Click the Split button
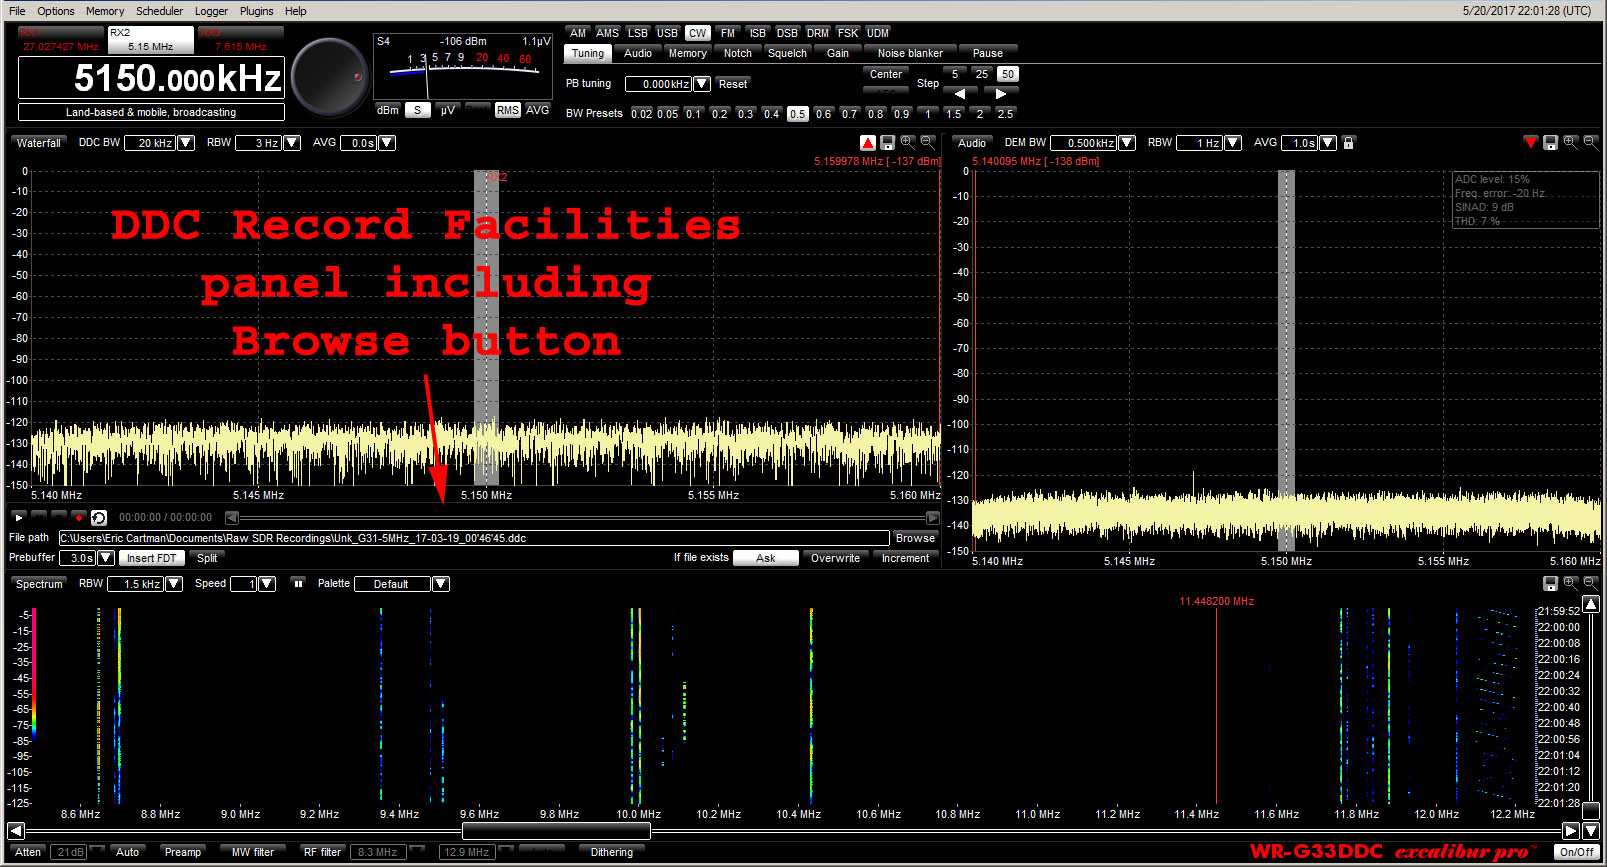Image resolution: width=1607 pixels, height=867 pixels. [x=207, y=558]
